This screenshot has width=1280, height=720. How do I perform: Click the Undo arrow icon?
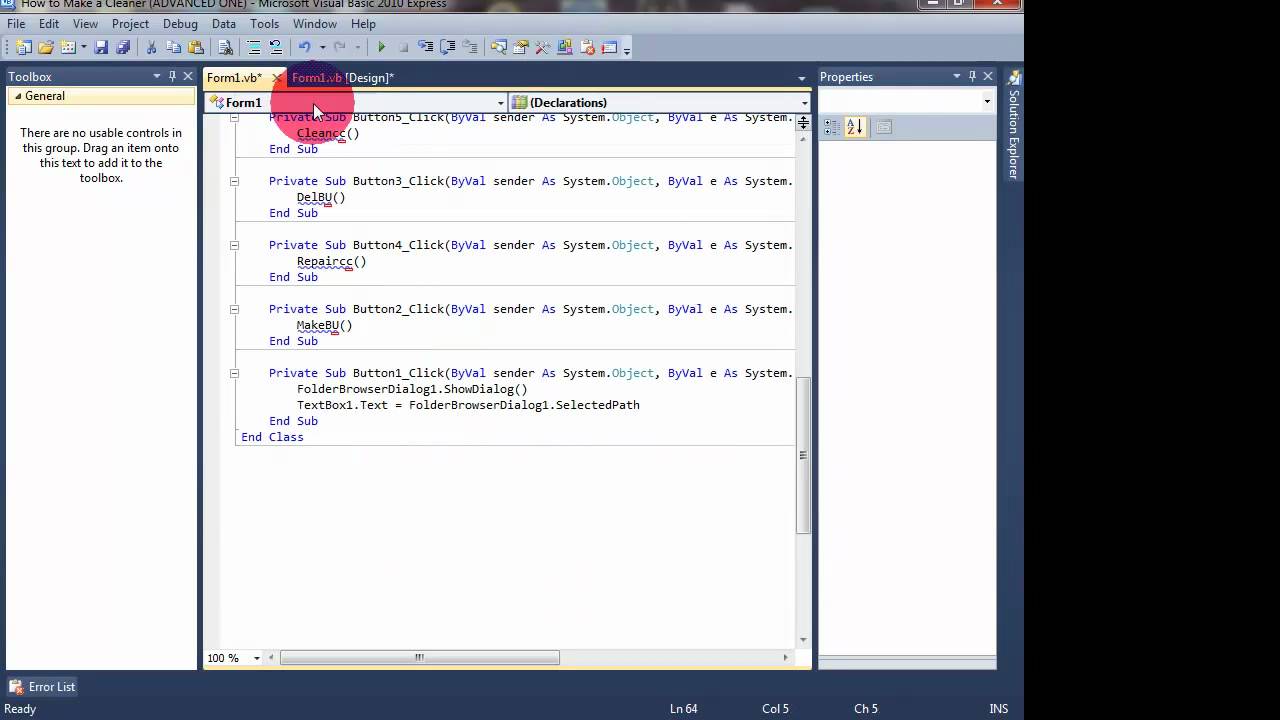click(x=304, y=47)
